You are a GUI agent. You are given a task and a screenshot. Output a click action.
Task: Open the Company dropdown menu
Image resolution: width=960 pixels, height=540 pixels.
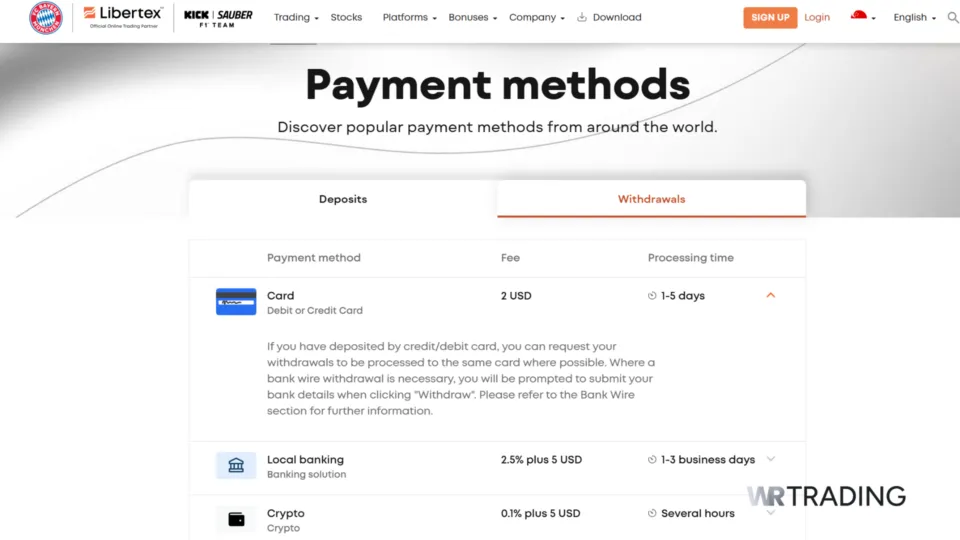pyautogui.click(x=537, y=17)
